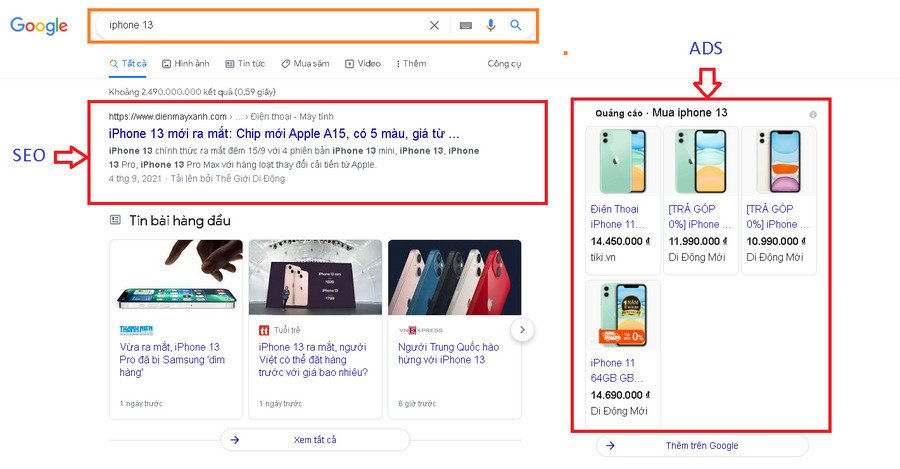Click next arrow in top stories carousel
Image resolution: width=900 pixels, height=469 pixels.
522,329
